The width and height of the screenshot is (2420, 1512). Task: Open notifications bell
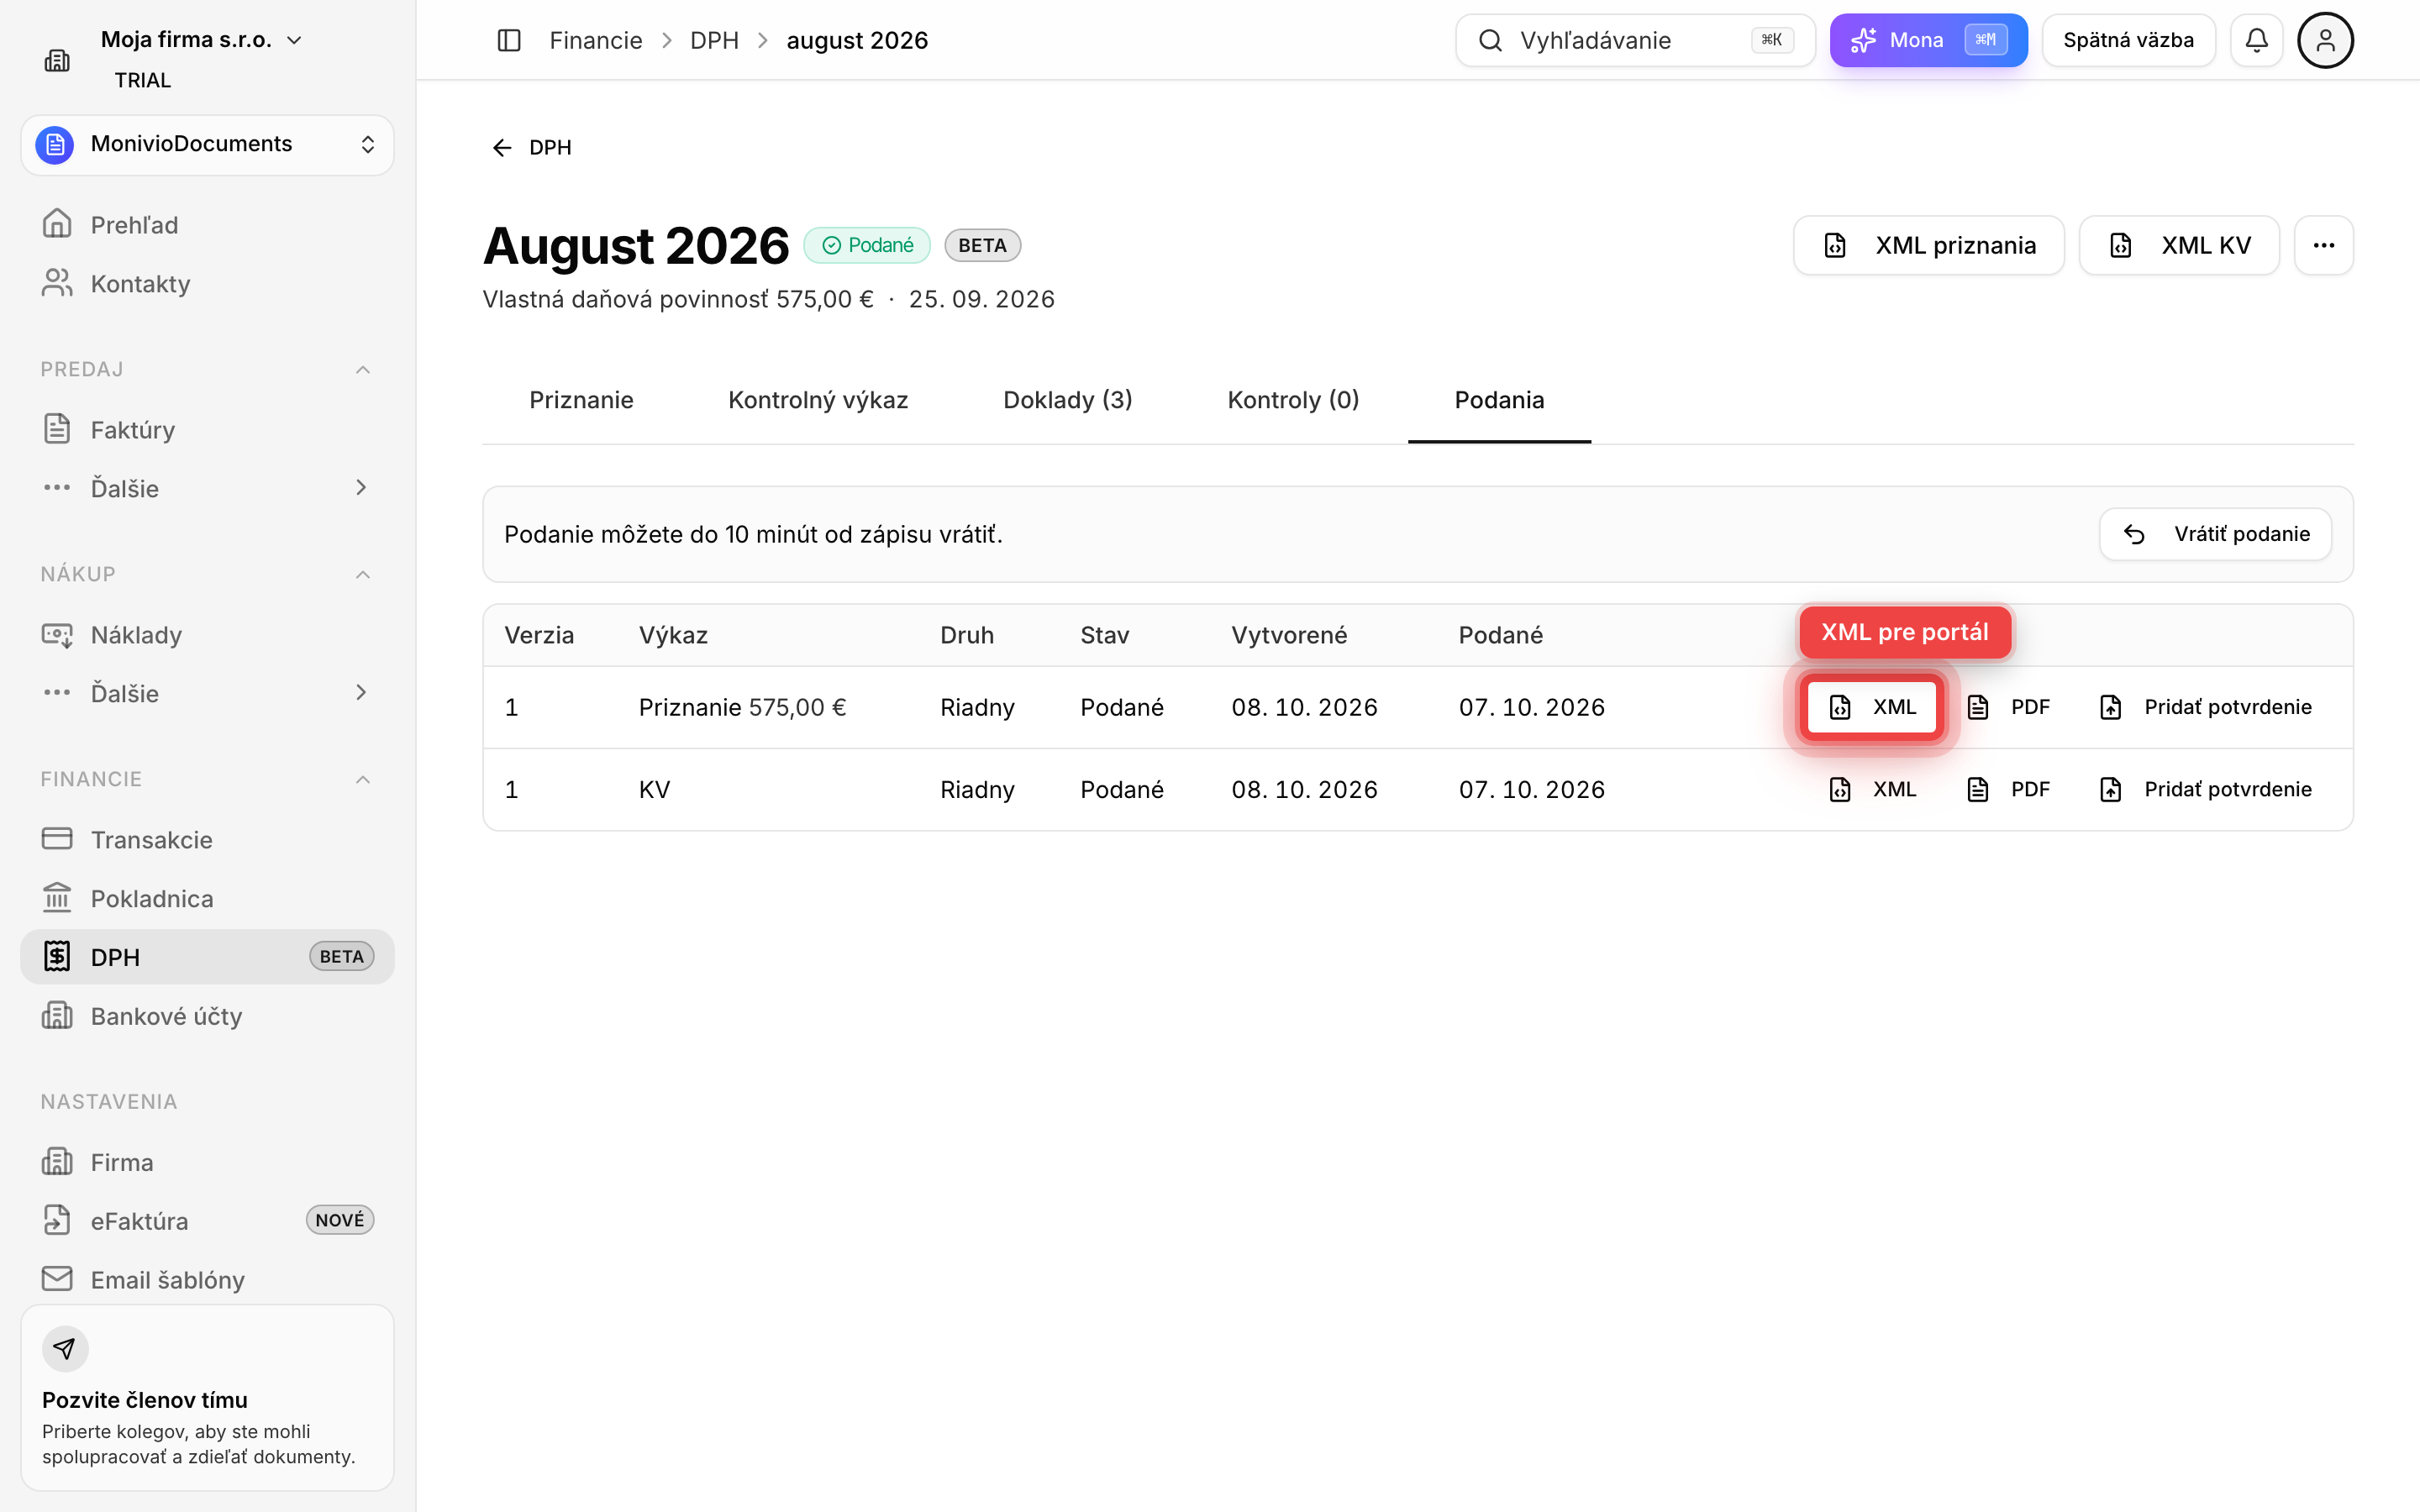(2256, 40)
